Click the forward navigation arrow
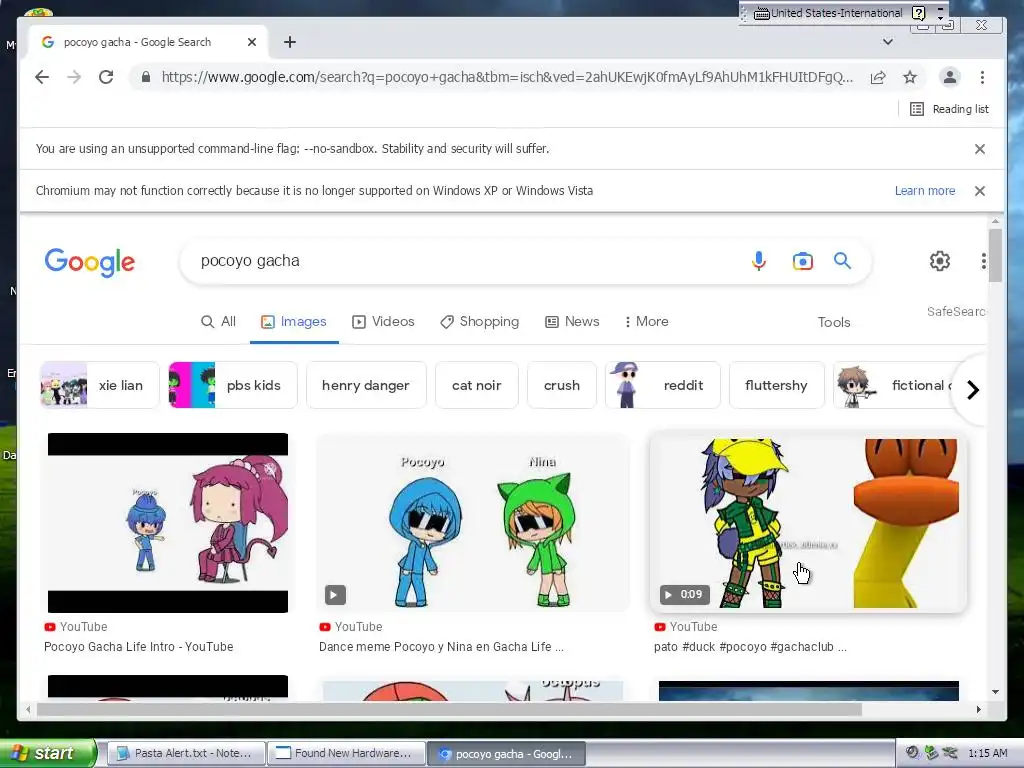 click(74, 77)
